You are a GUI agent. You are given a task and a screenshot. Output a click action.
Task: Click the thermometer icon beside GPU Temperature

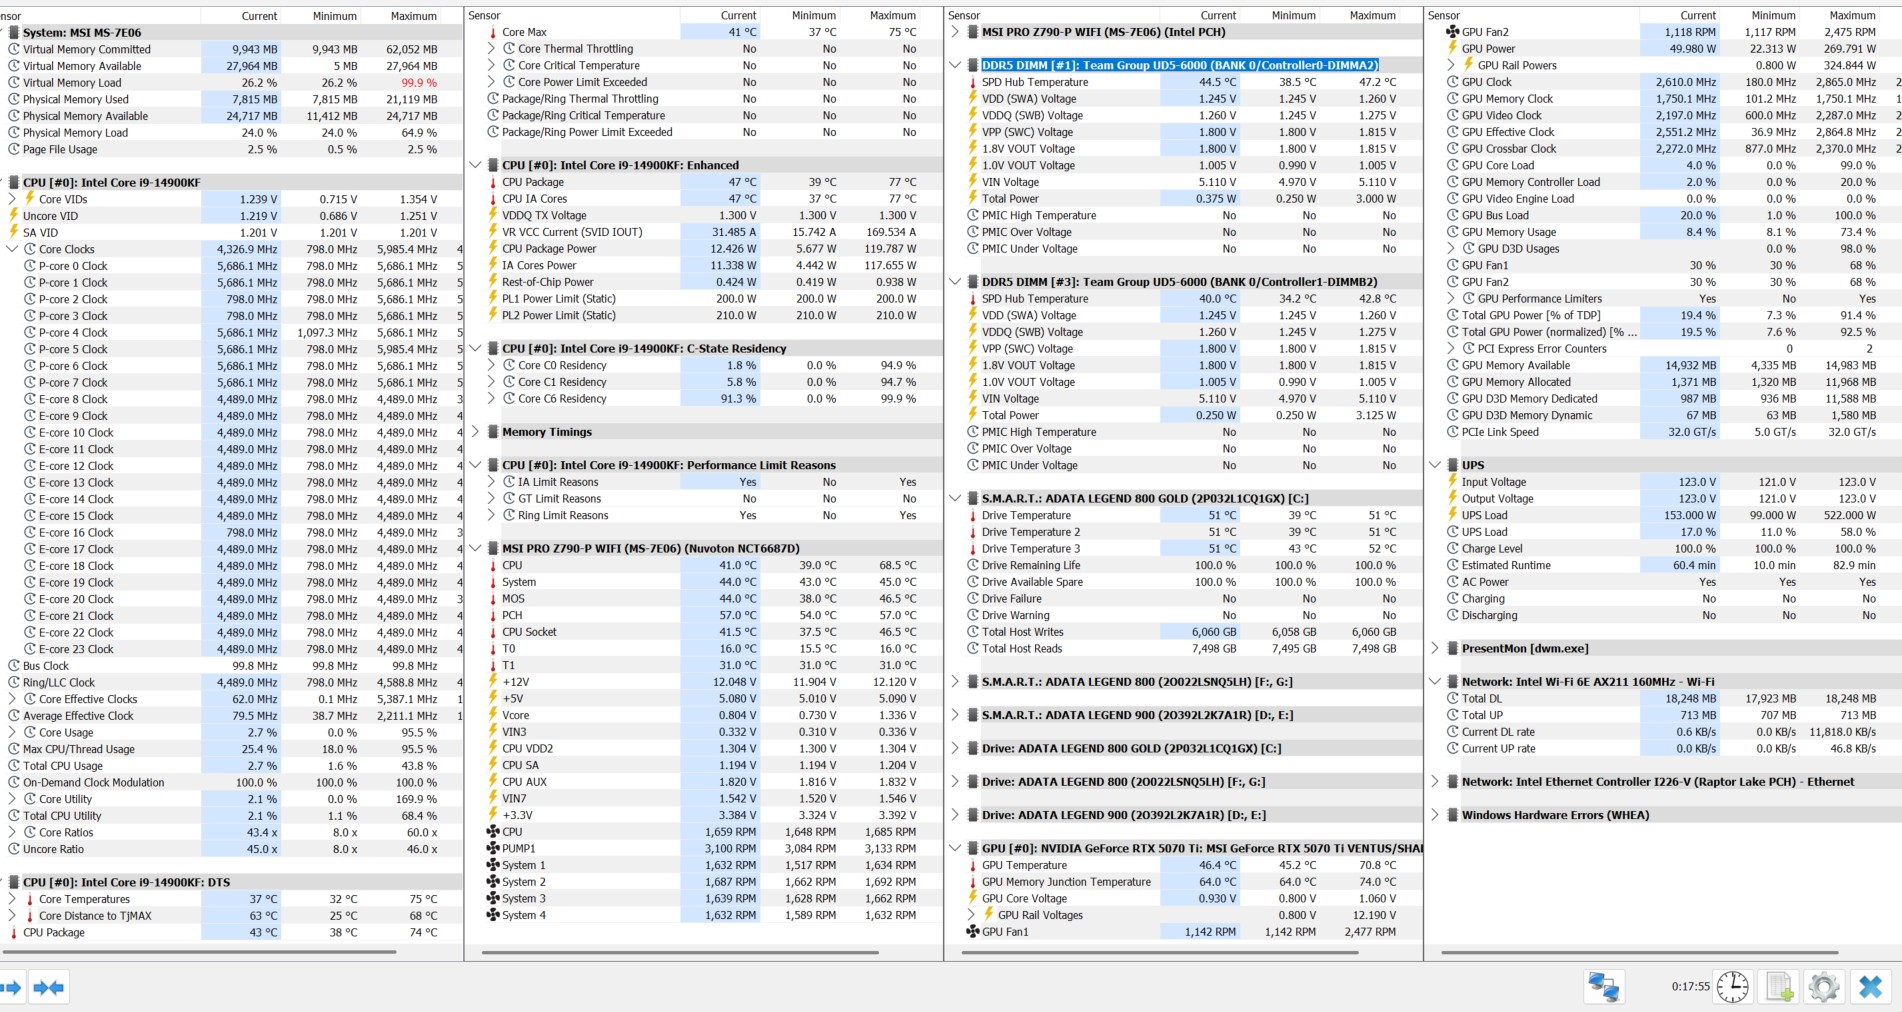pos(972,866)
